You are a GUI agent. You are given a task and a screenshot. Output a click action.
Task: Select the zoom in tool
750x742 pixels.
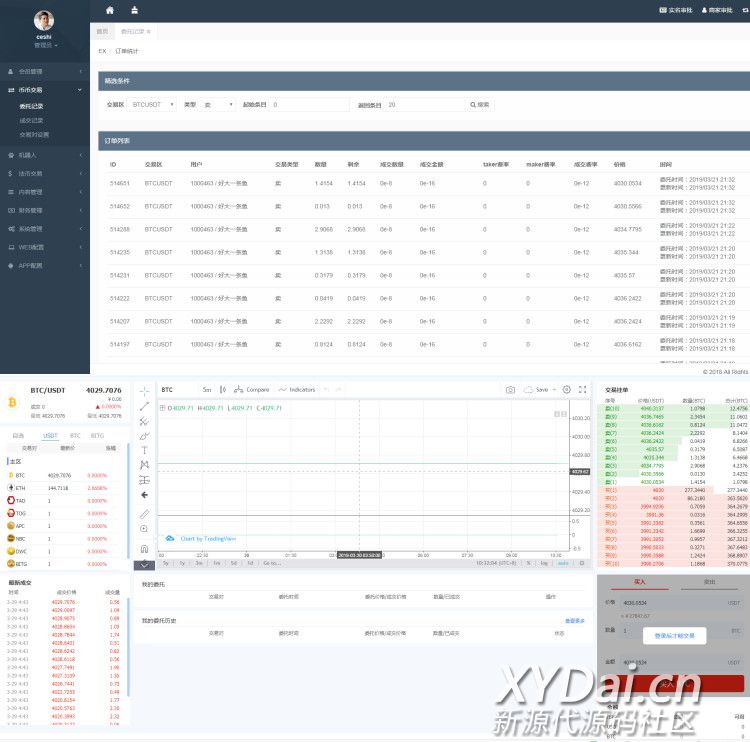coord(144,529)
